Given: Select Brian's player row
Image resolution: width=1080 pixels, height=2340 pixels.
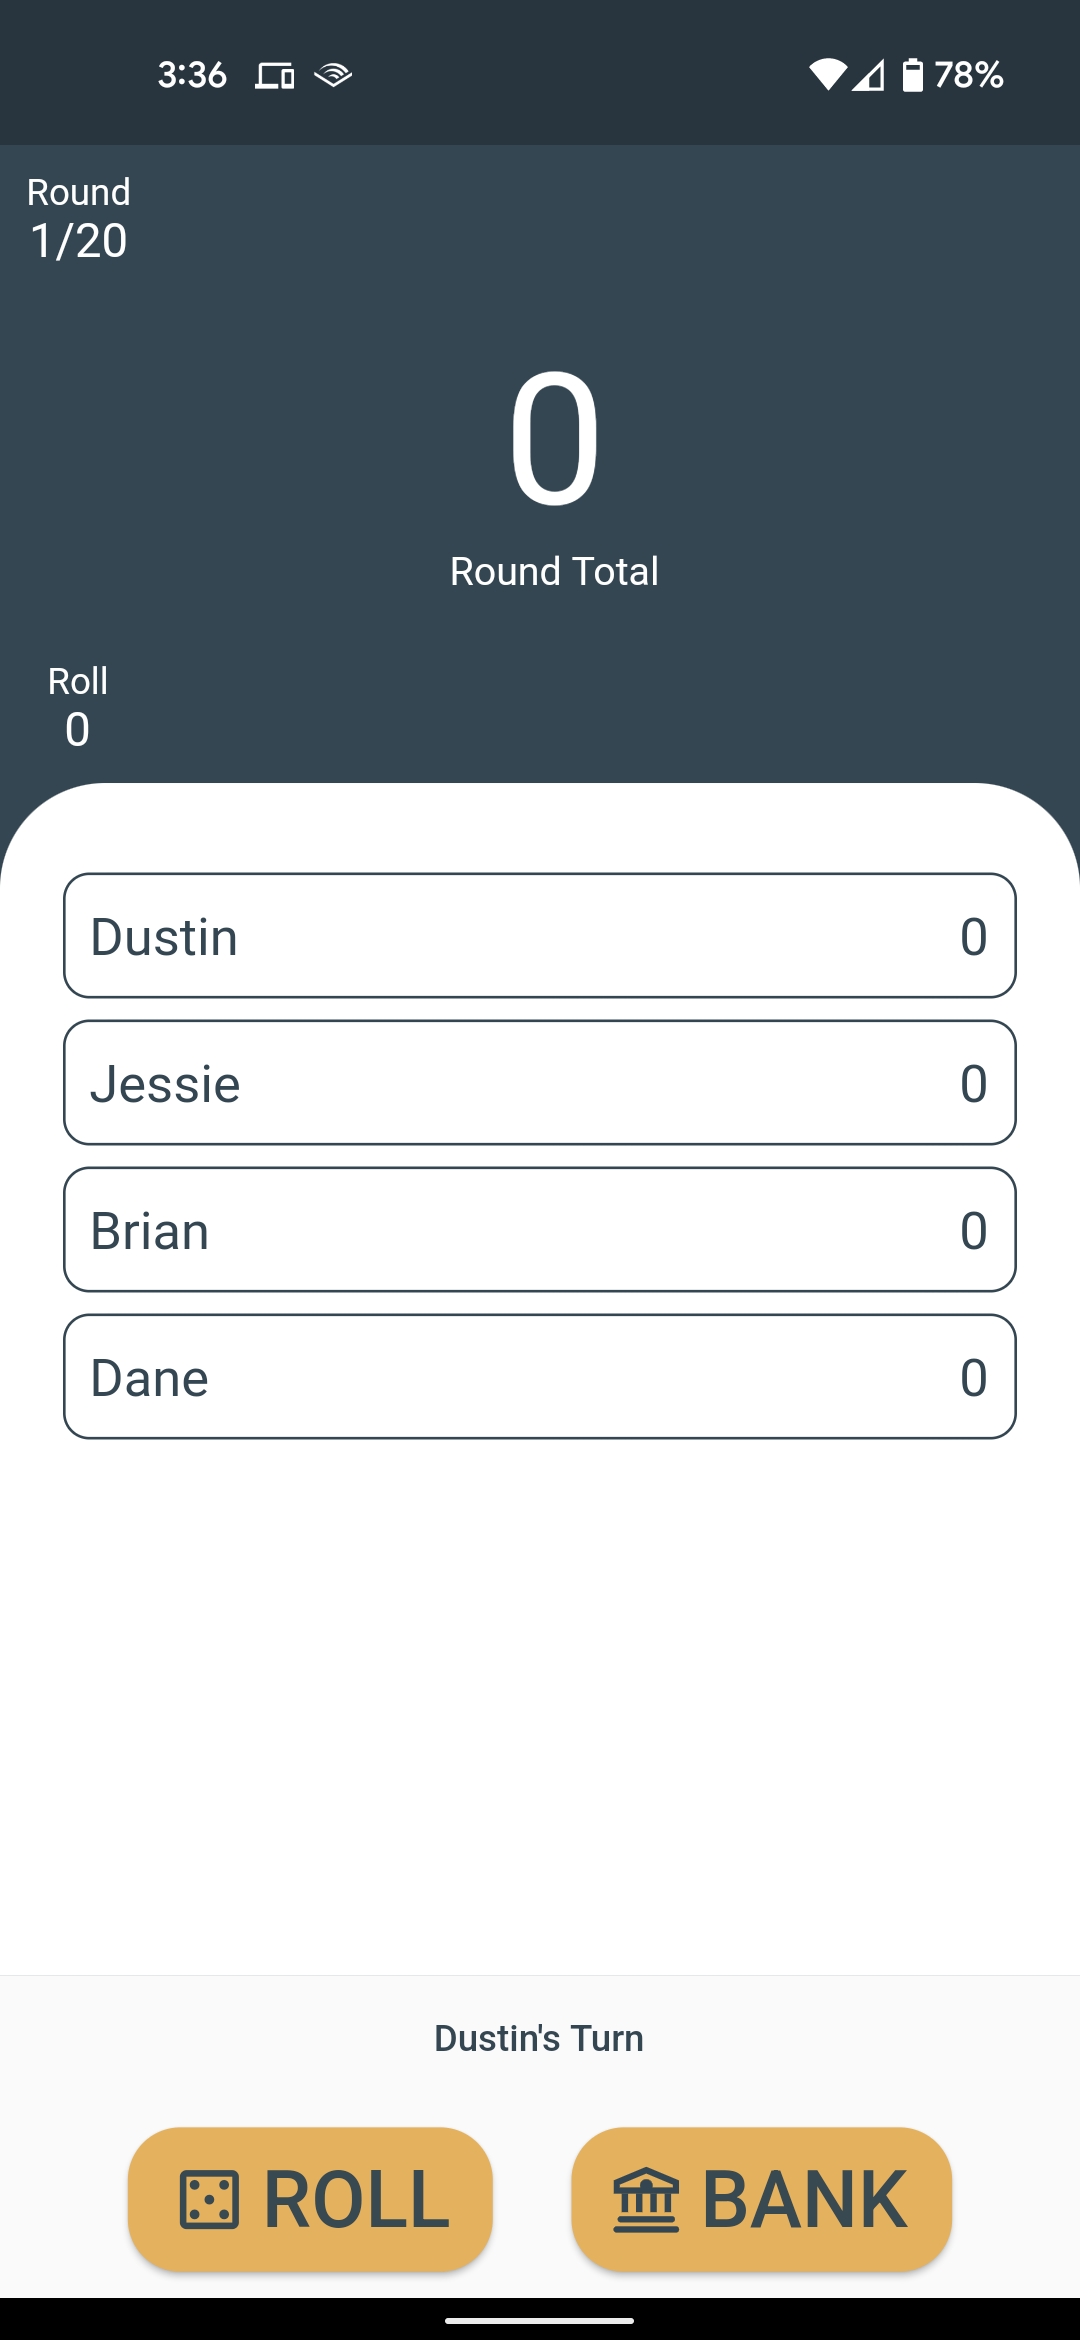Looking at the screenshot, I should click(540, 1230).
